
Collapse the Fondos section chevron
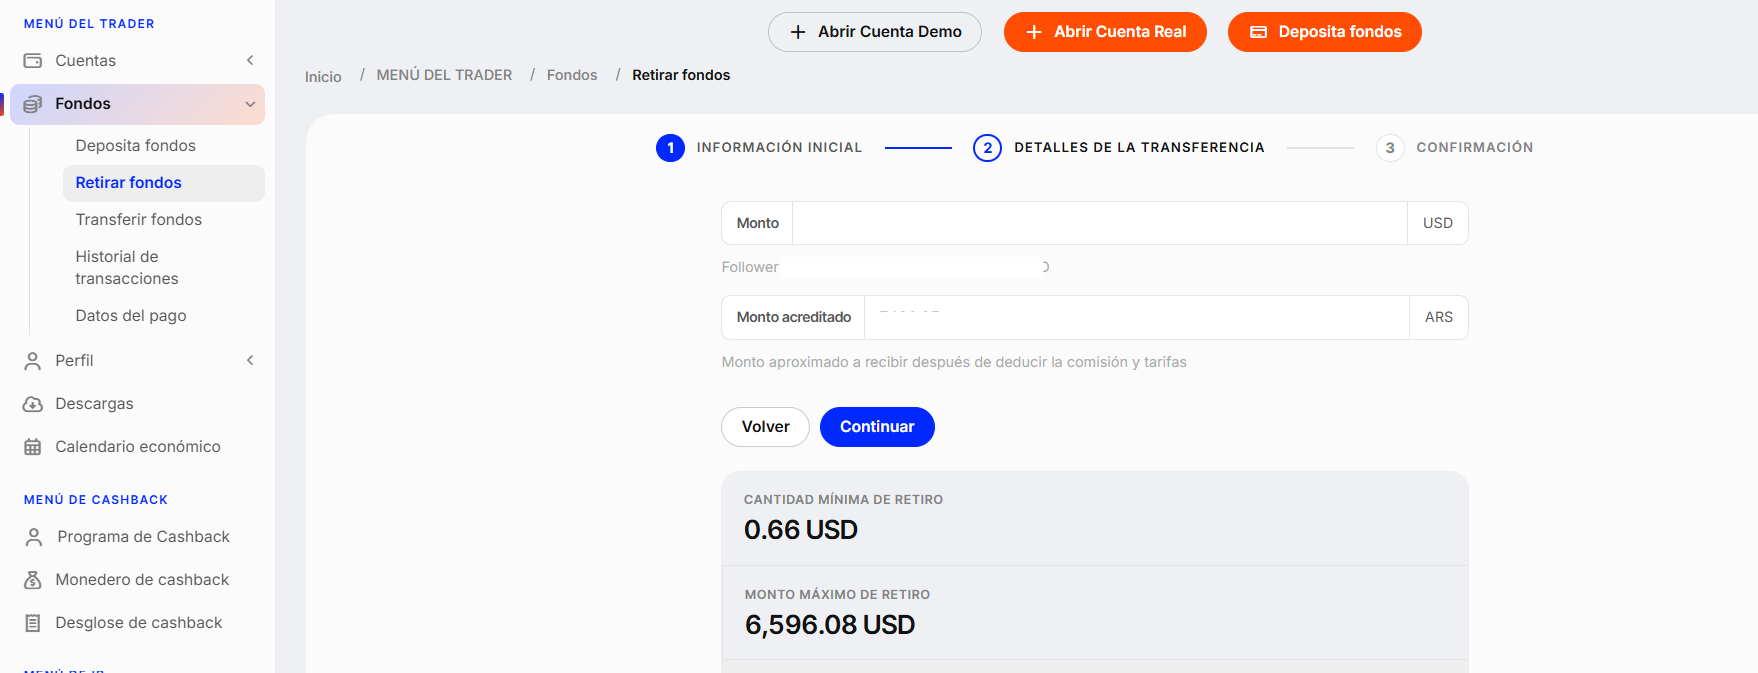250,104
